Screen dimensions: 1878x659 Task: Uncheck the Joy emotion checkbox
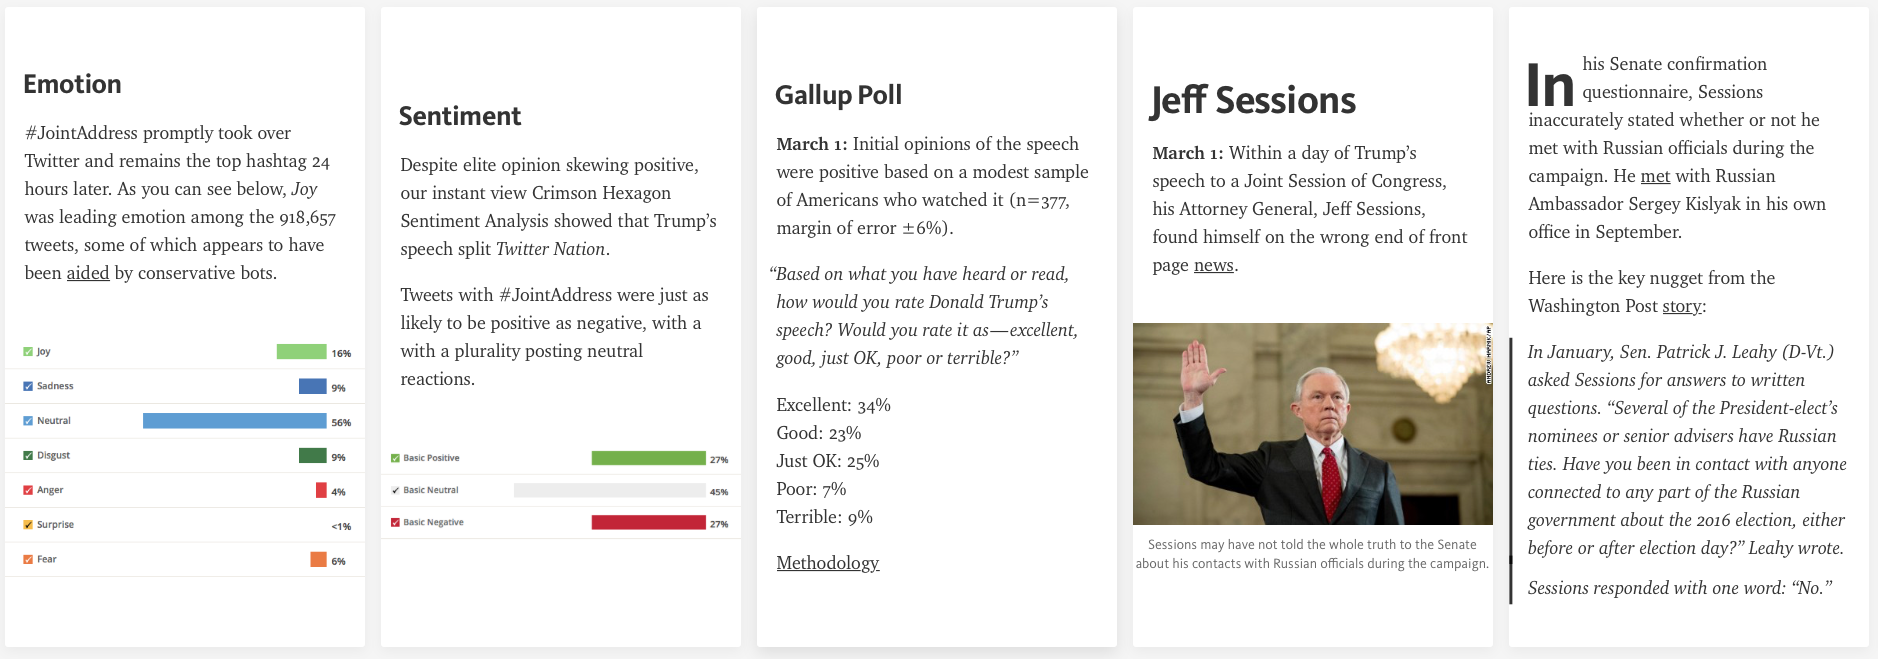click(28, 352)
